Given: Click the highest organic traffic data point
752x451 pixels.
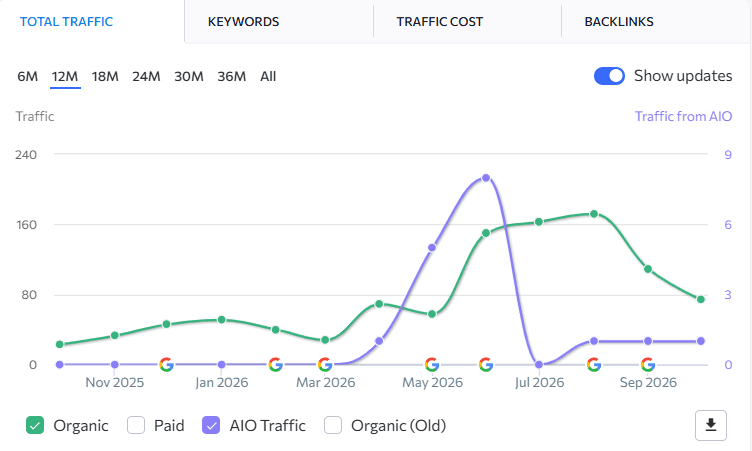Looking at the screenshot, I should click(594, 214).
